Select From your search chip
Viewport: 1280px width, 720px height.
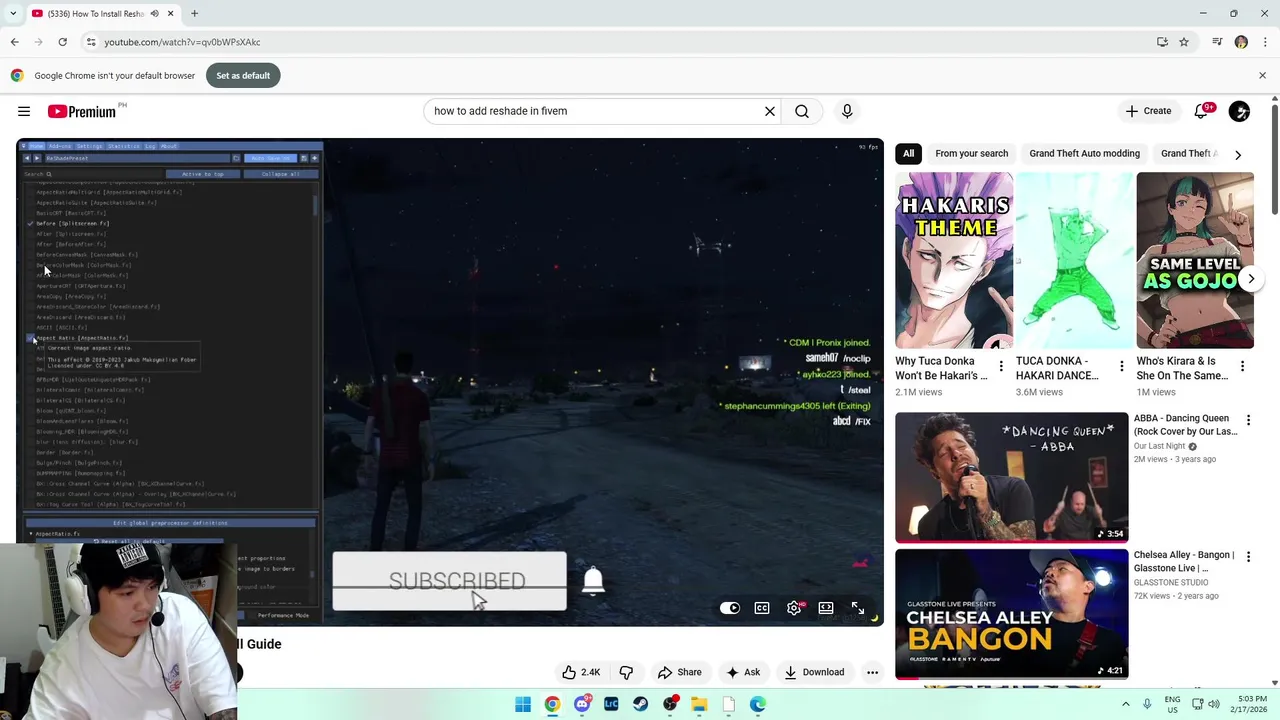pyautogui.click(x=971, y=153)
